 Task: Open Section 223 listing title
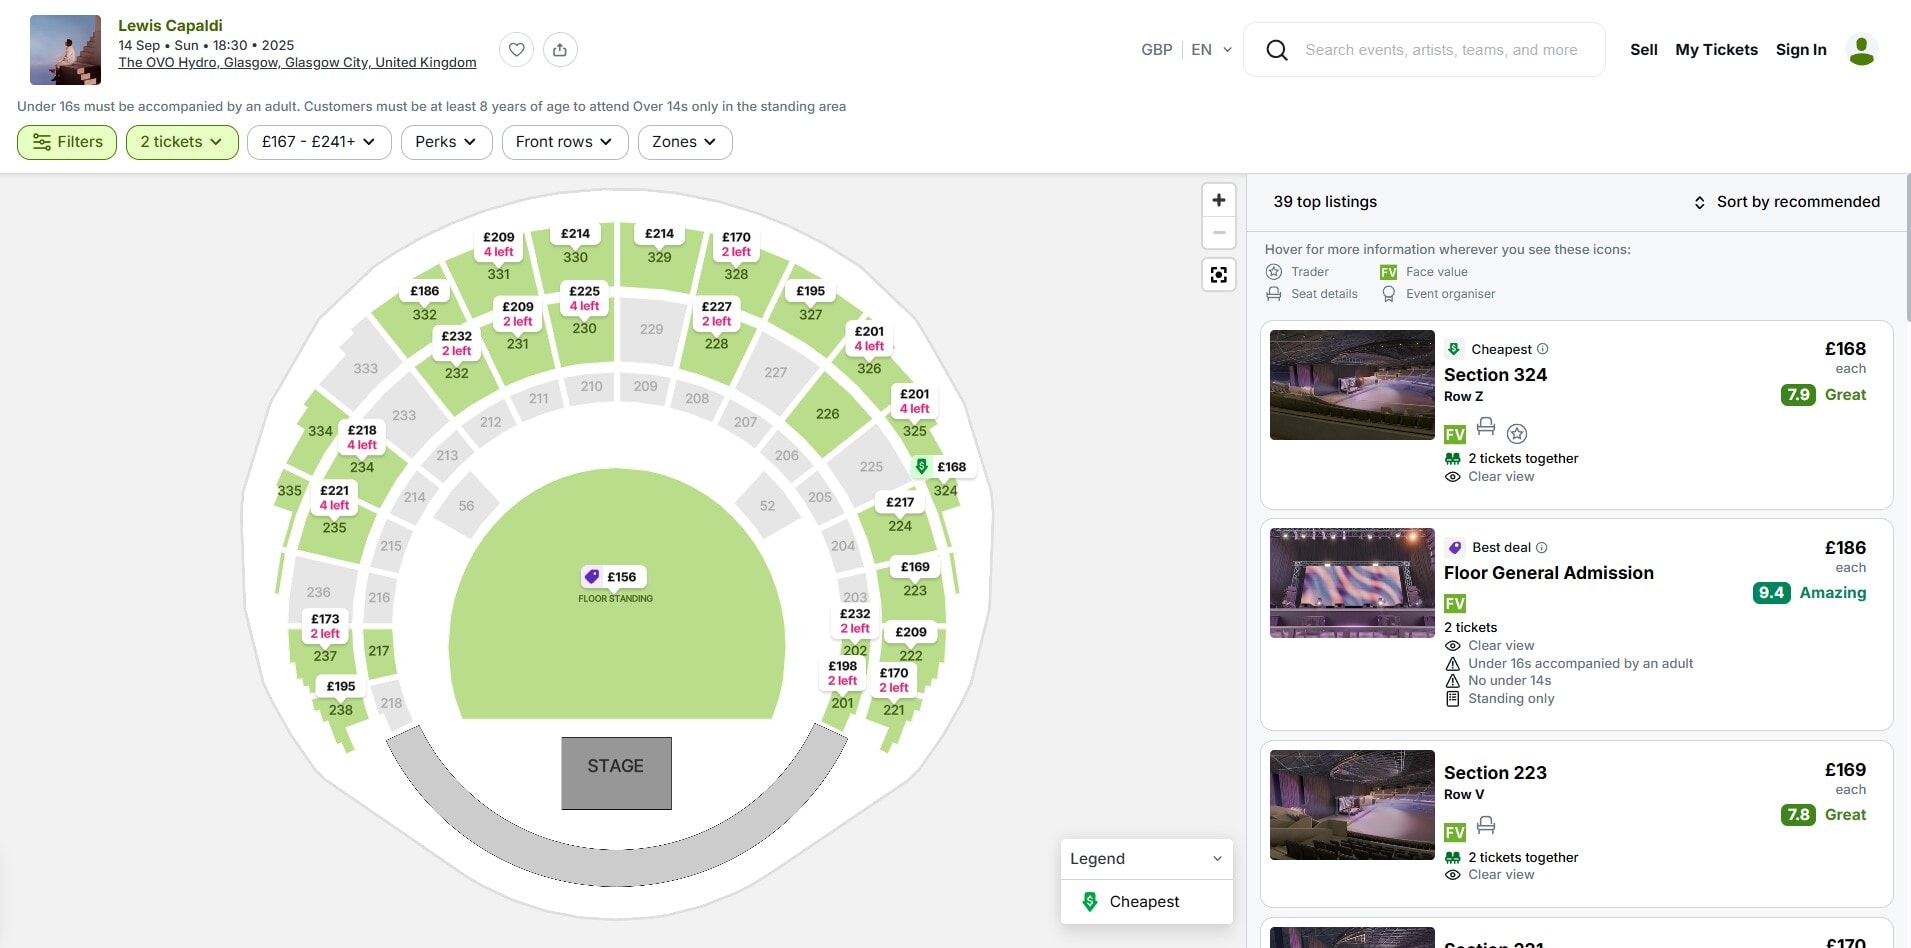point(1495,773)
